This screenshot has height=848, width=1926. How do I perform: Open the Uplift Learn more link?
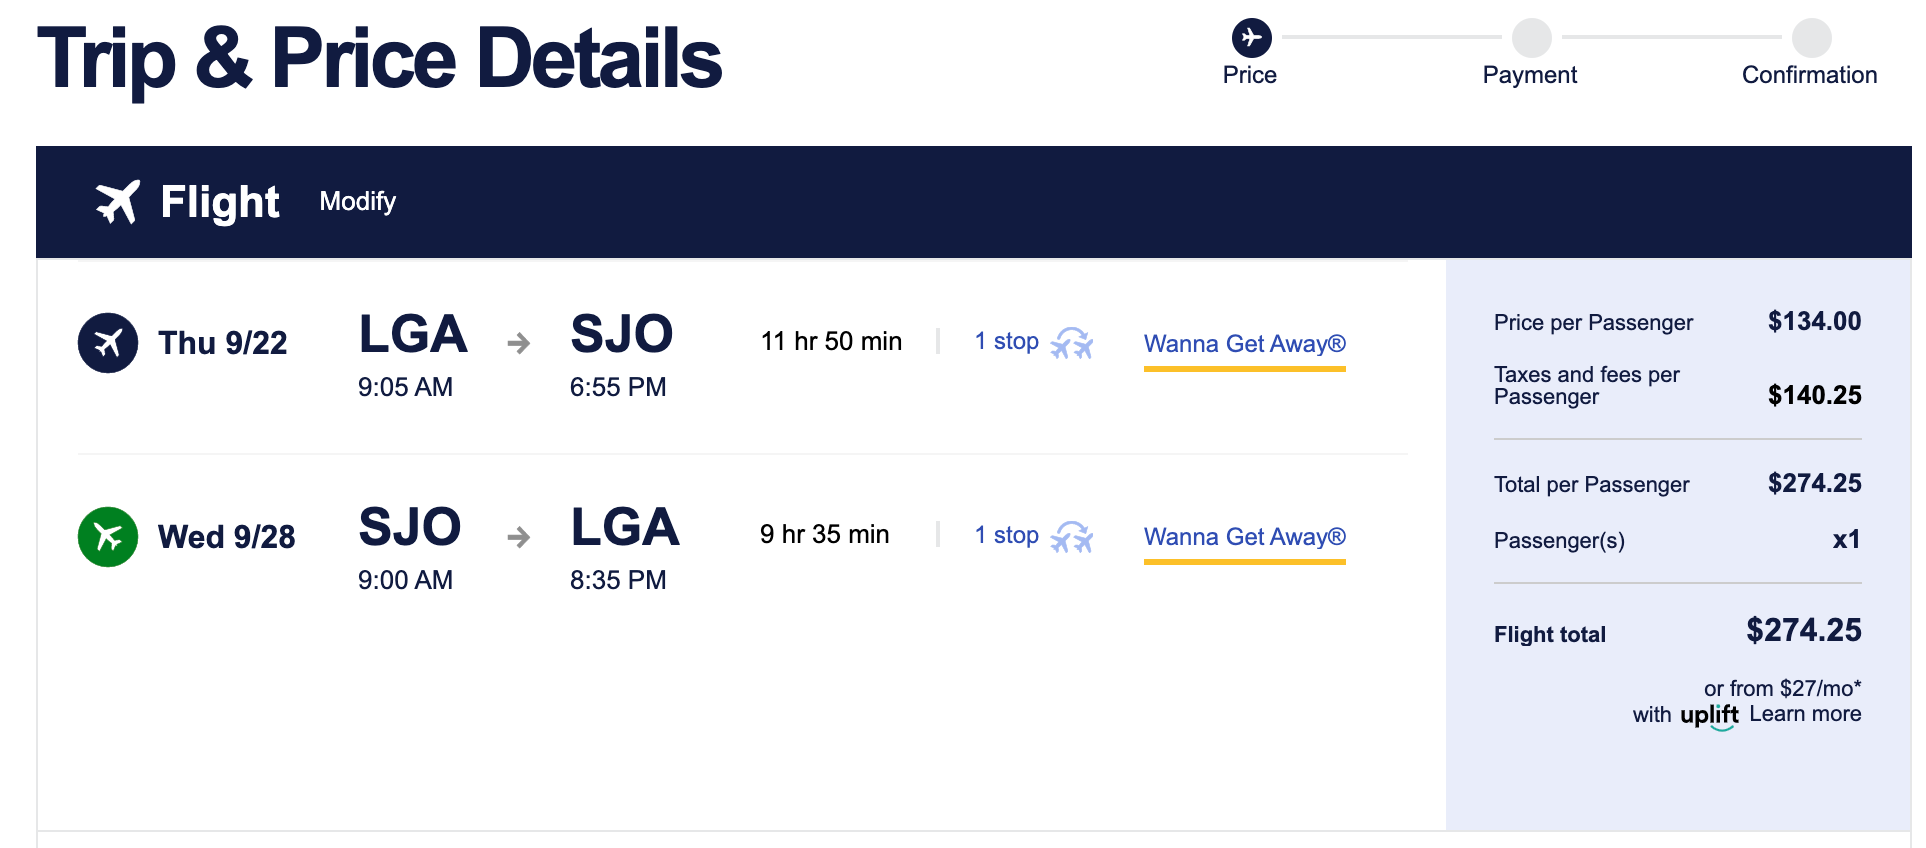1805,714
